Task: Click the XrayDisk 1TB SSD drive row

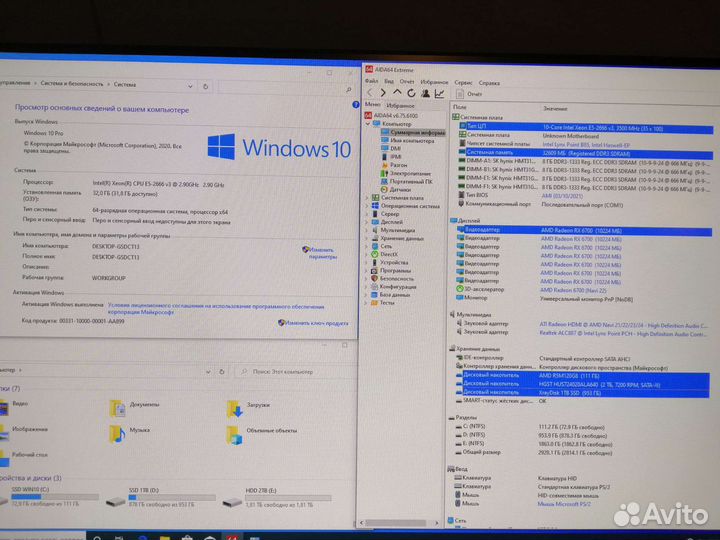Action: point(583,393)
